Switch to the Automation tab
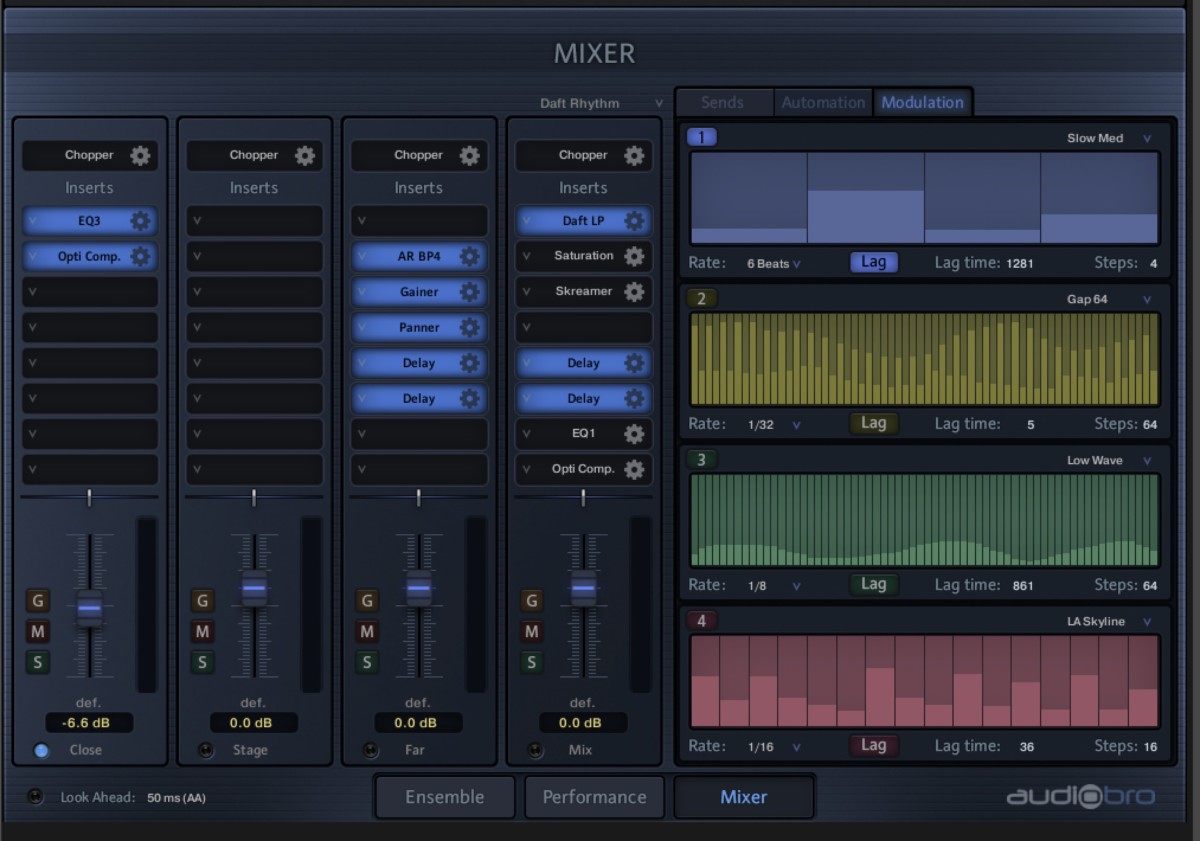 (823, 102)
